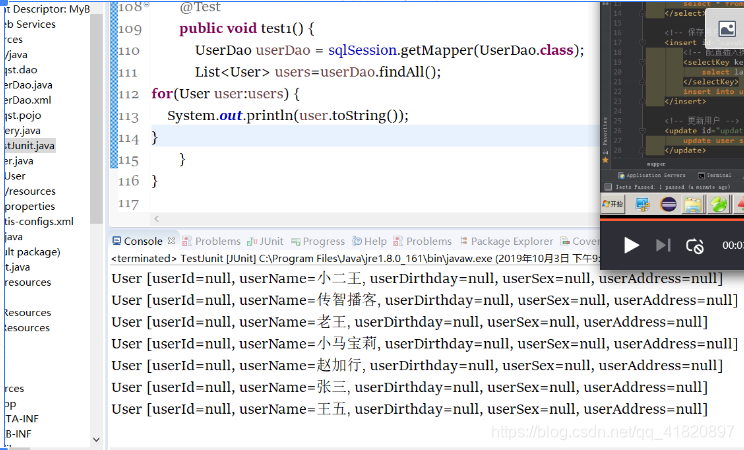Collapse test1 method at line 108
This screenshot has width=744, height=450.
coord(147,5)
